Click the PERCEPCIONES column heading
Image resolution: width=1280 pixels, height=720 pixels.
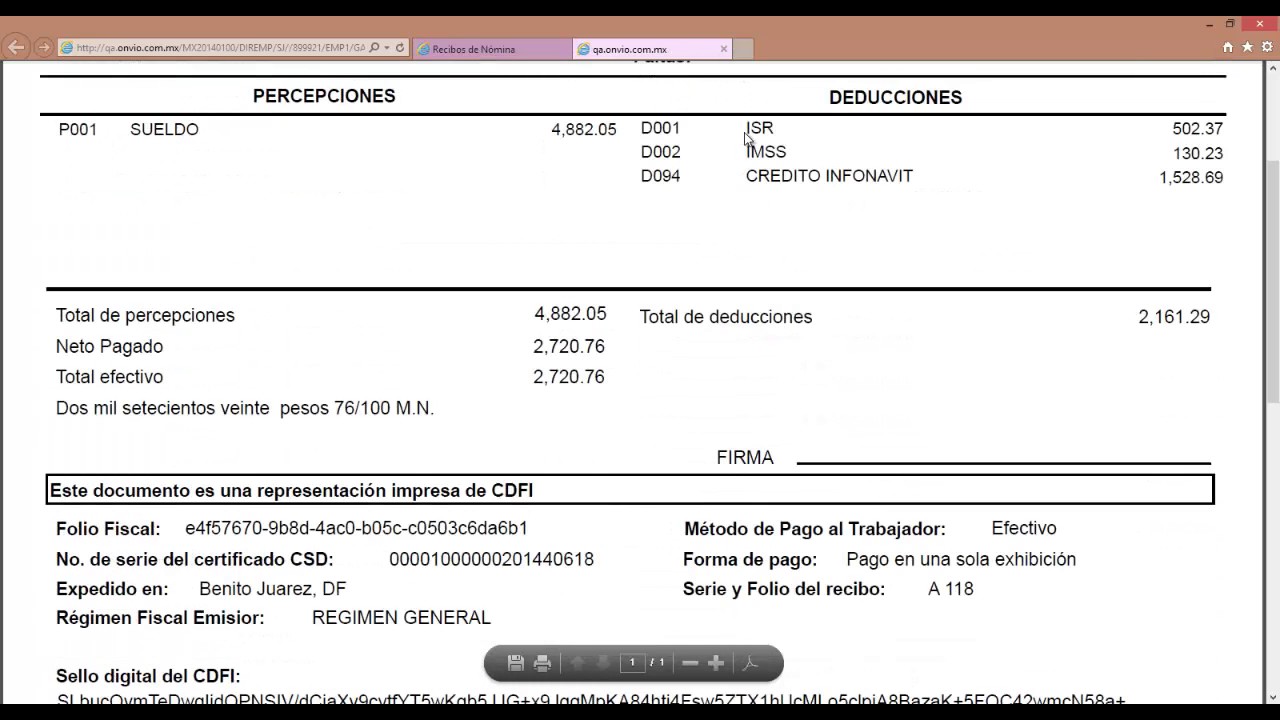[324, 96]
